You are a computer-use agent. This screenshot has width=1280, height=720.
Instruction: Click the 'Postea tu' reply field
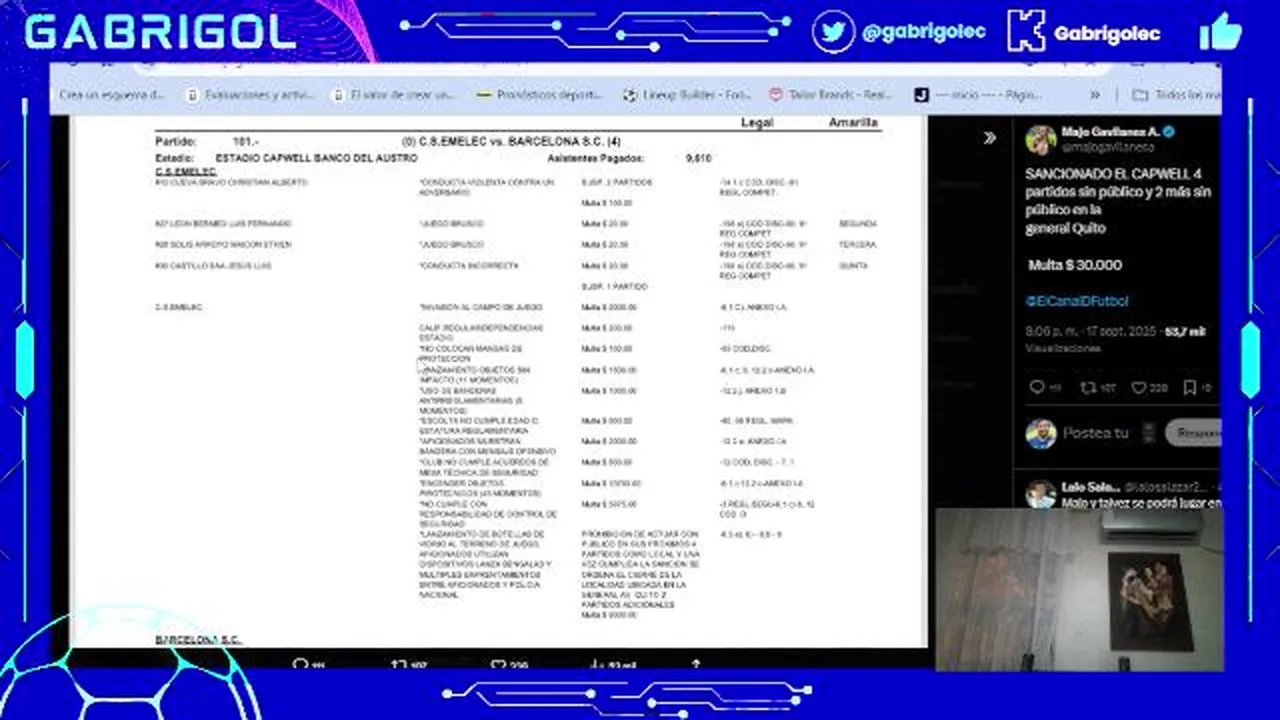1096,433
